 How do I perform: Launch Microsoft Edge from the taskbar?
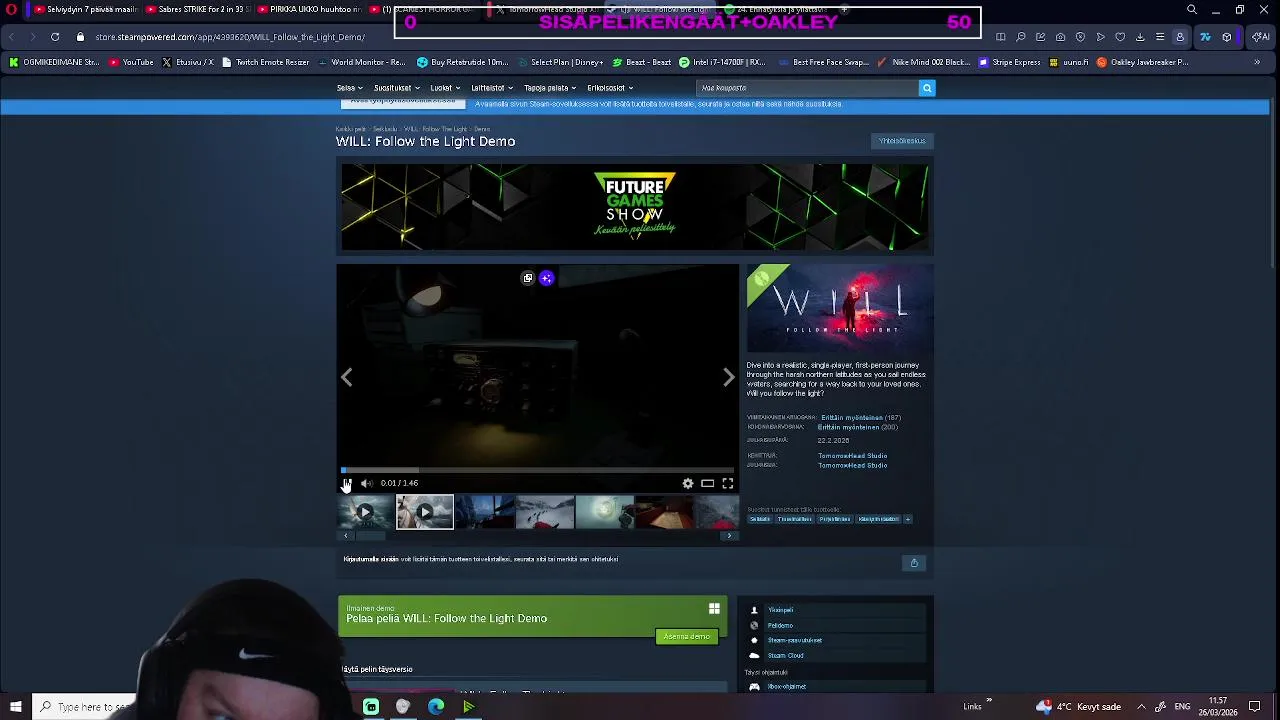pos(436,707)
